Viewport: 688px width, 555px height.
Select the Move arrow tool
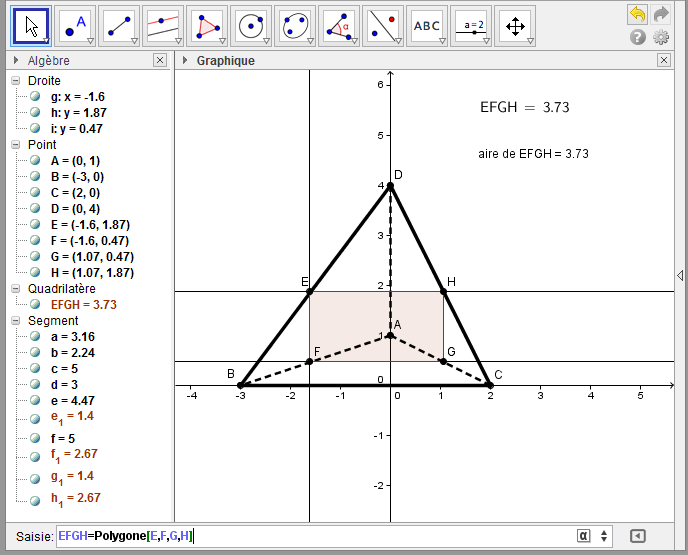tap(30, 26)
